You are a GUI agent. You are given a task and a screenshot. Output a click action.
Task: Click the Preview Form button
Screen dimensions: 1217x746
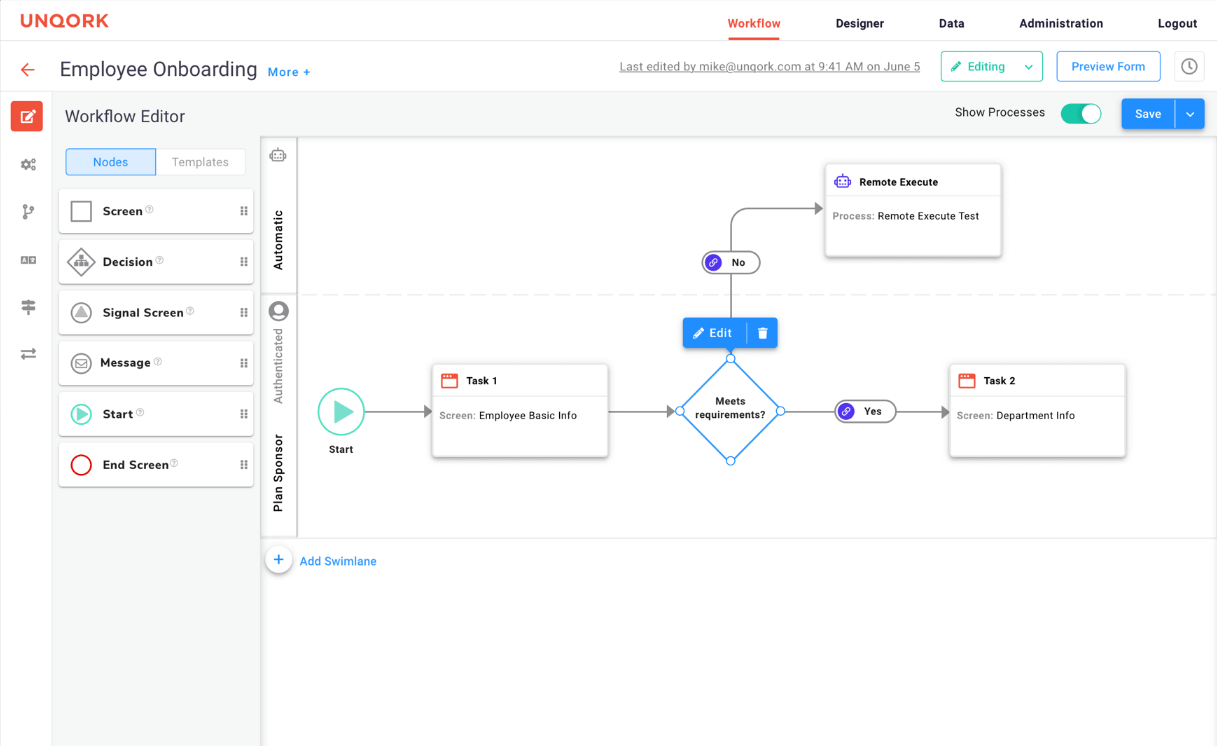tap(1108, 67)
